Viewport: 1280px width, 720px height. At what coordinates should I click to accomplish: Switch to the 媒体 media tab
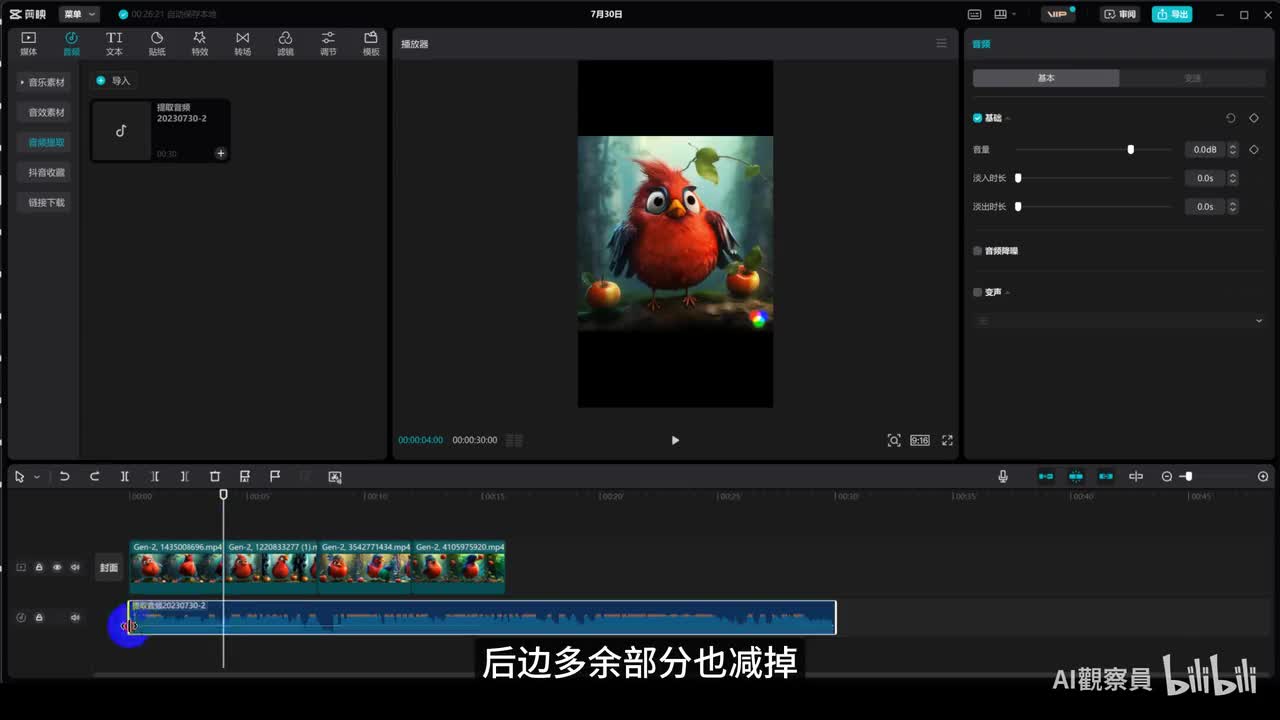28,43
